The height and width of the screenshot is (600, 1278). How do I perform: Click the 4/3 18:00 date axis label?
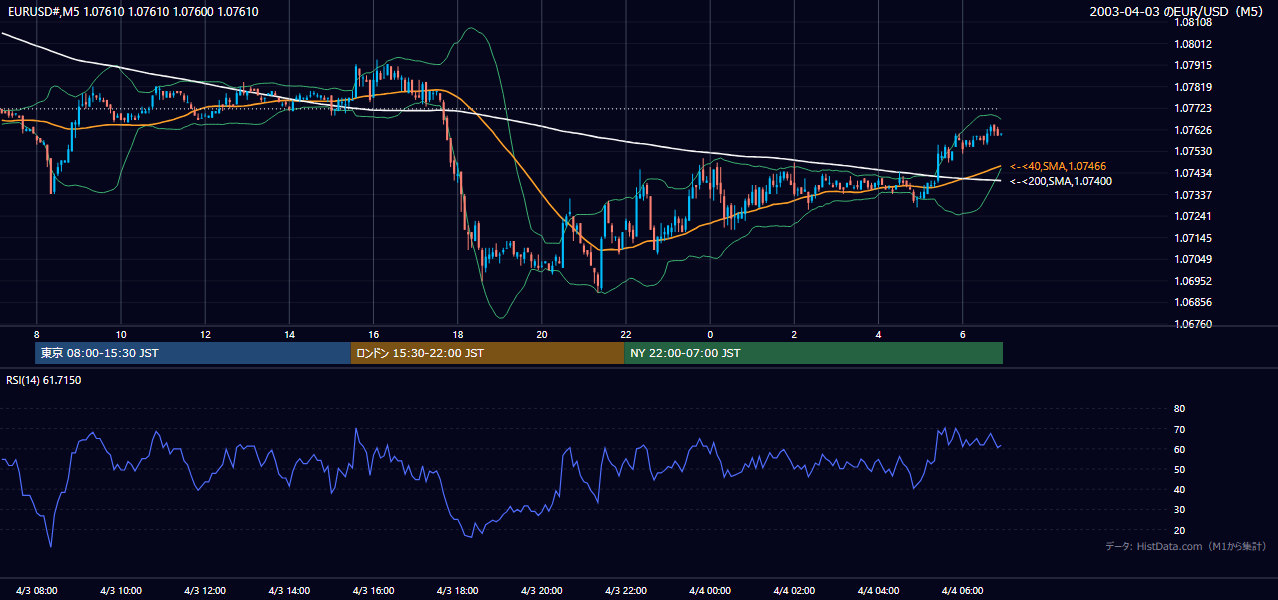tap(458, 590)
